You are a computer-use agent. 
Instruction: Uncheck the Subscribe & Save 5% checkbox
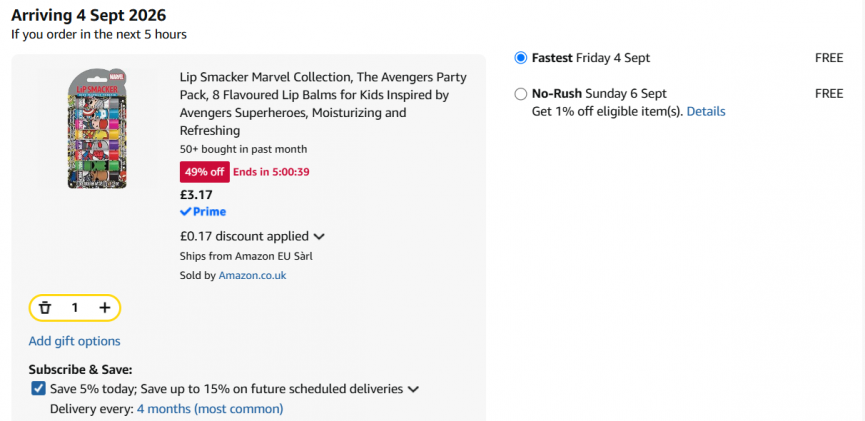pyautogui.click(x=38, y=389)
